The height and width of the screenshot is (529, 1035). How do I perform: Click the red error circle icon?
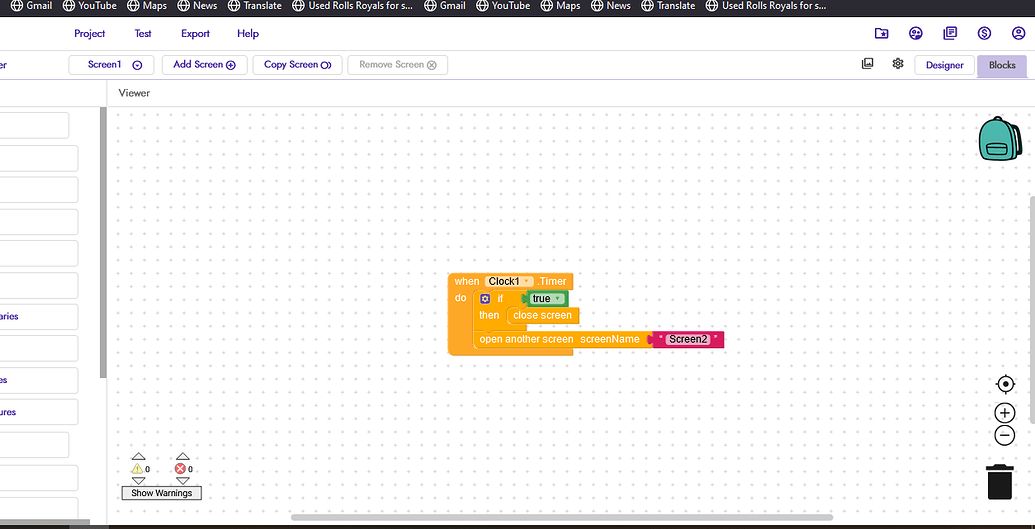click(180, 469)
